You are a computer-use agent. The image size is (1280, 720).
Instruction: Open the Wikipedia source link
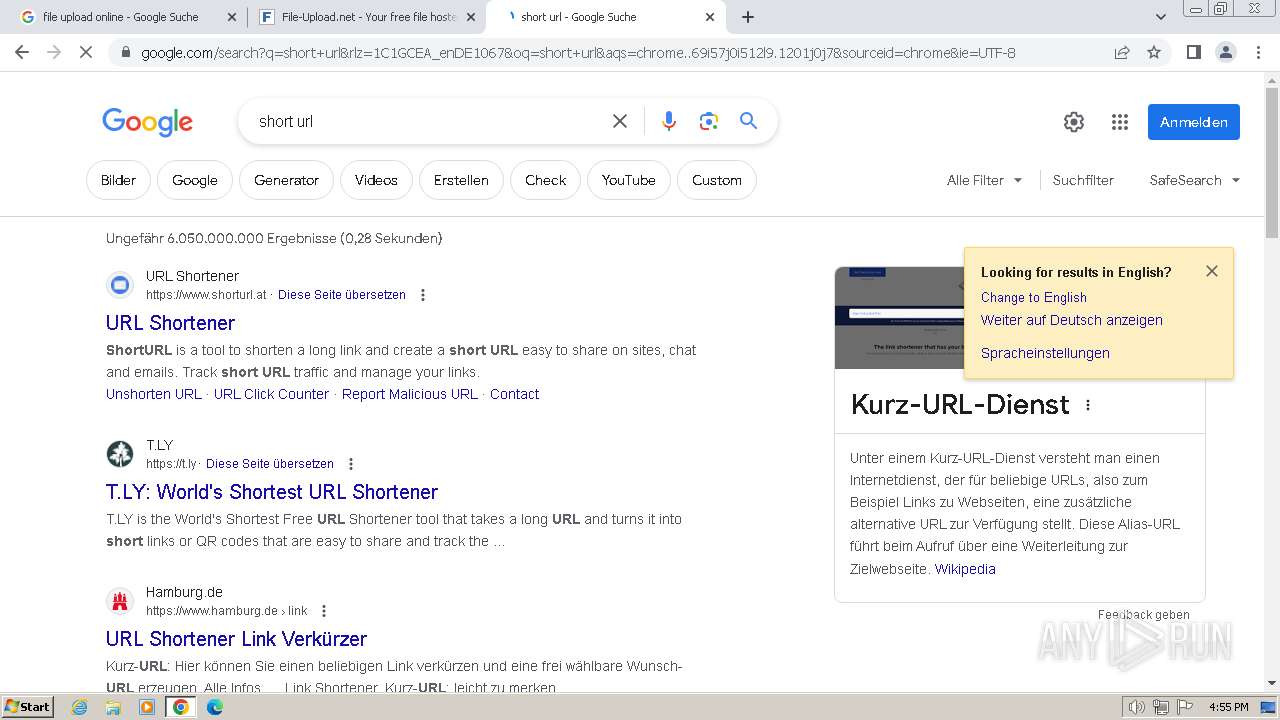click(x=965, y=569)
